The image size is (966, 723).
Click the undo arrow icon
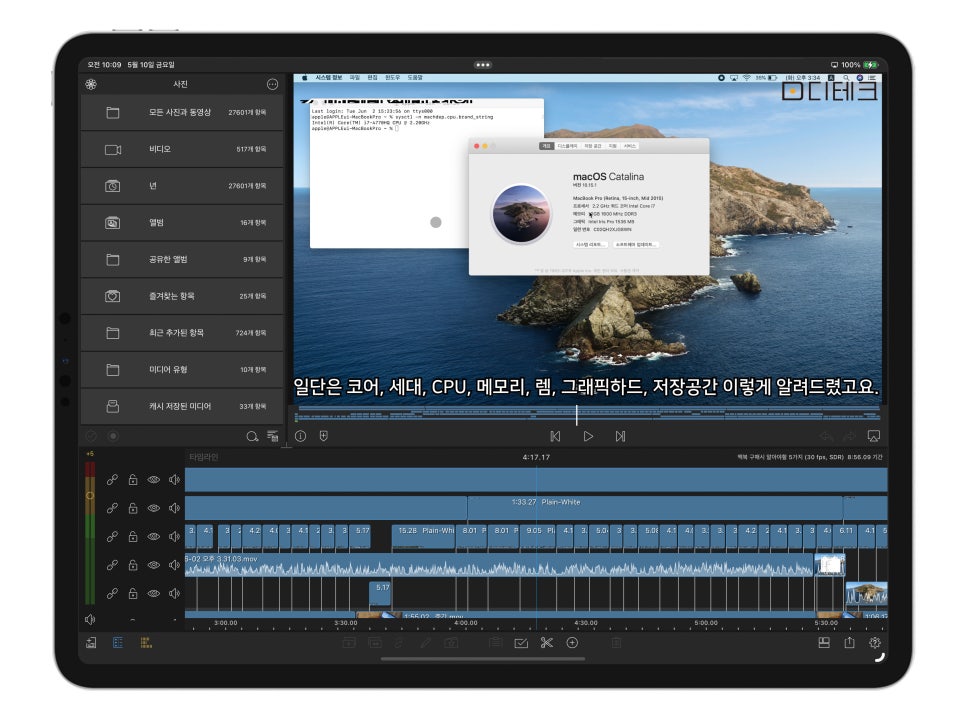pos(827,436)
